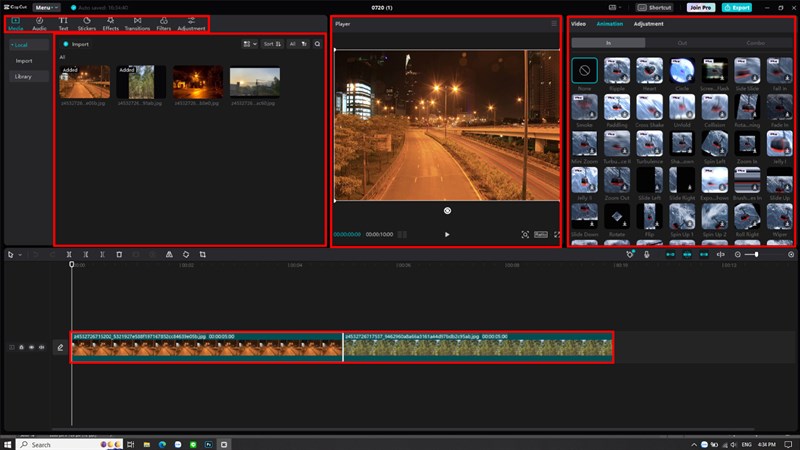Click the rotate handle below preview
800x450 pixels.
[447, 211]
